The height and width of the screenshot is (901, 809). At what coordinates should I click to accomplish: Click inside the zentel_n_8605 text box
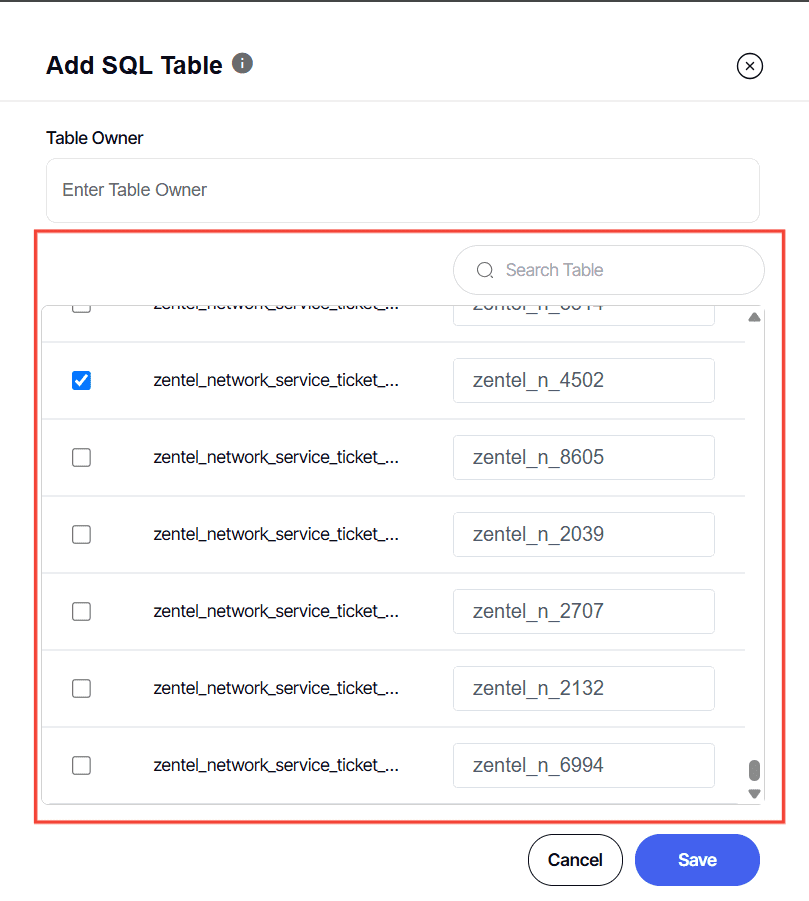(583, 457)
